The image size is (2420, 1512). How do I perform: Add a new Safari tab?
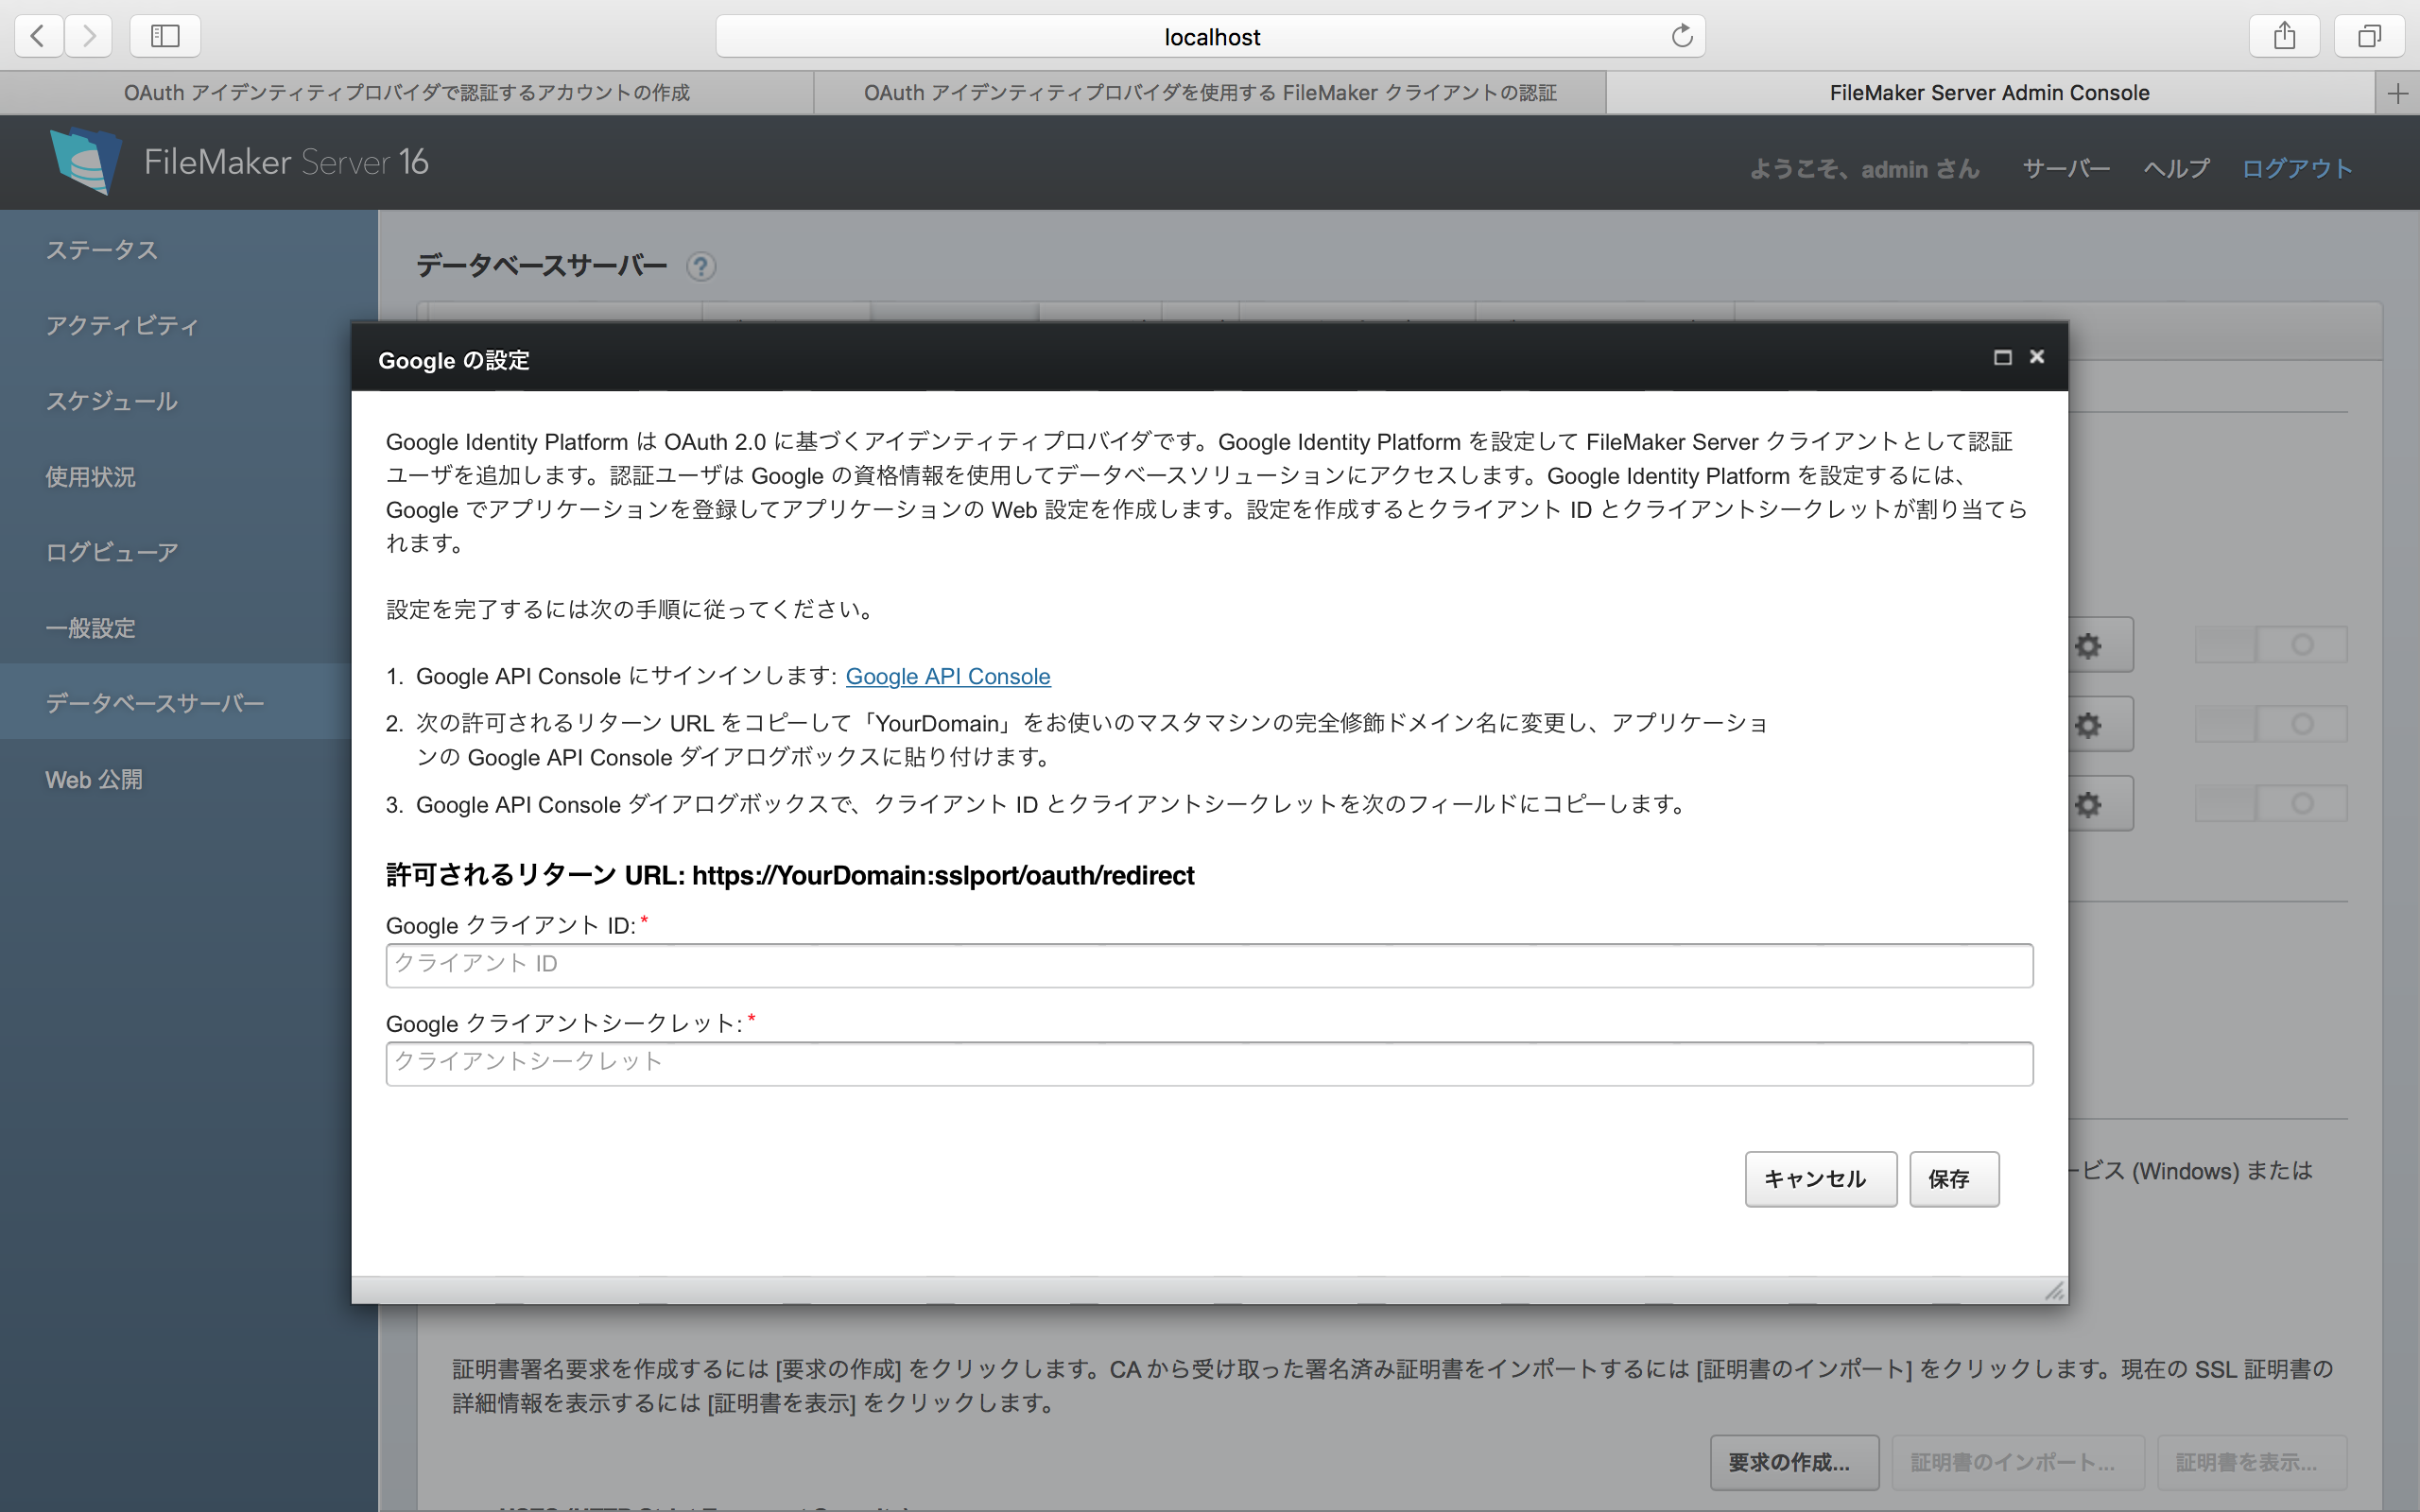[2397, 93]
